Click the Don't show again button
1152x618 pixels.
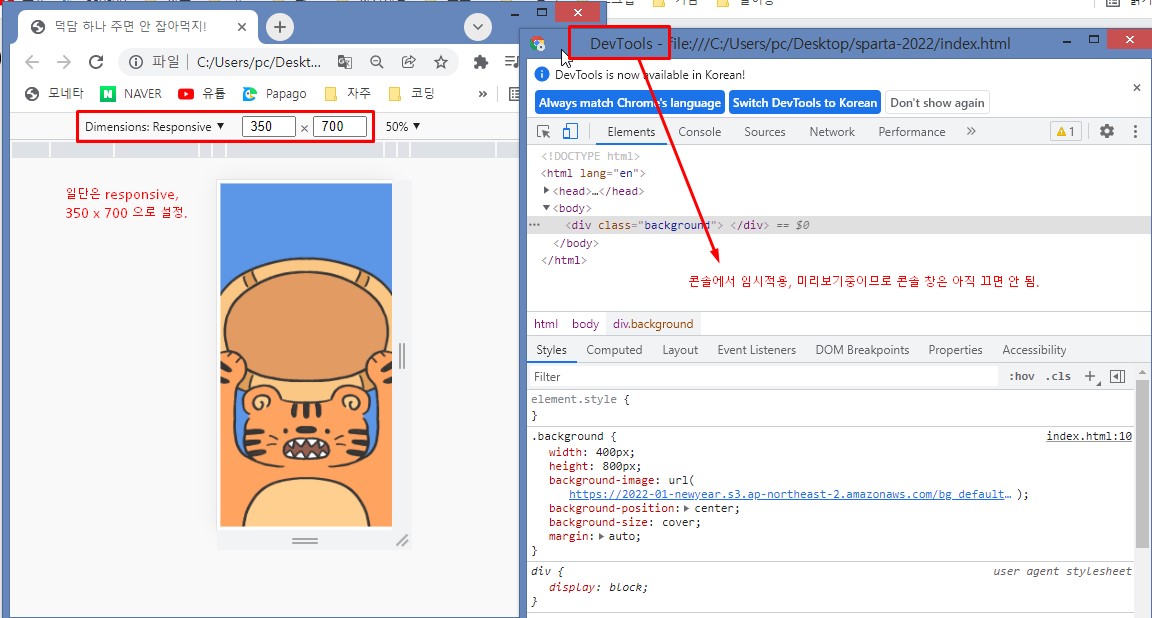(x=937, y=103)
